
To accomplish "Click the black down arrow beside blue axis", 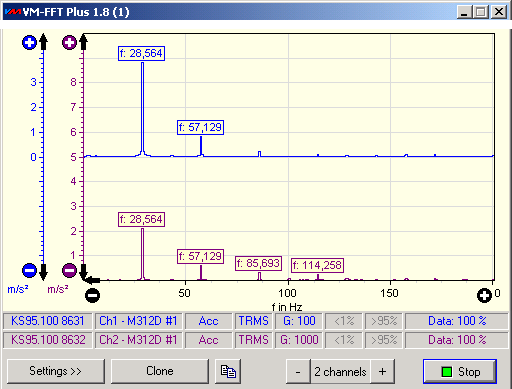I will pos(44,272).
